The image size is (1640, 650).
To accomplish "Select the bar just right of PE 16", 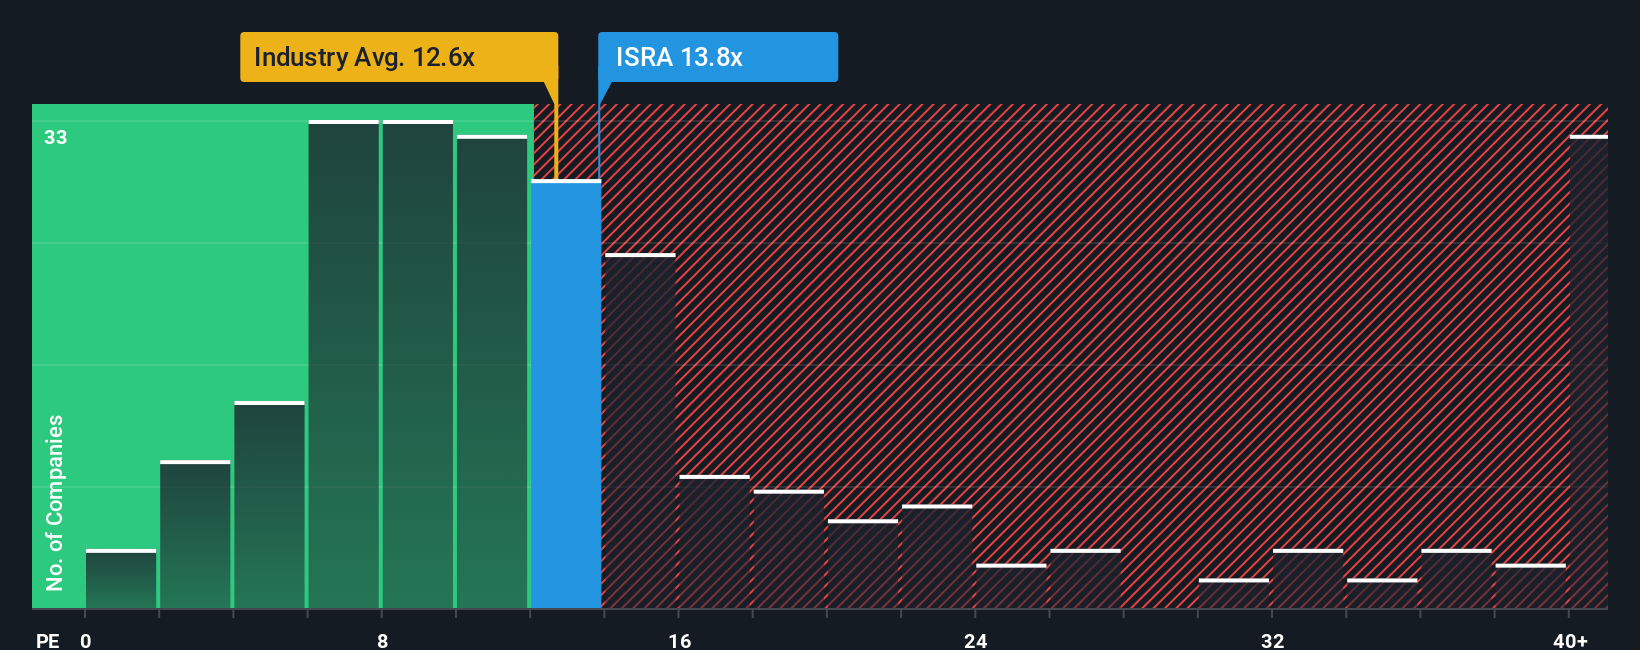I will click(x=714, y=542).
